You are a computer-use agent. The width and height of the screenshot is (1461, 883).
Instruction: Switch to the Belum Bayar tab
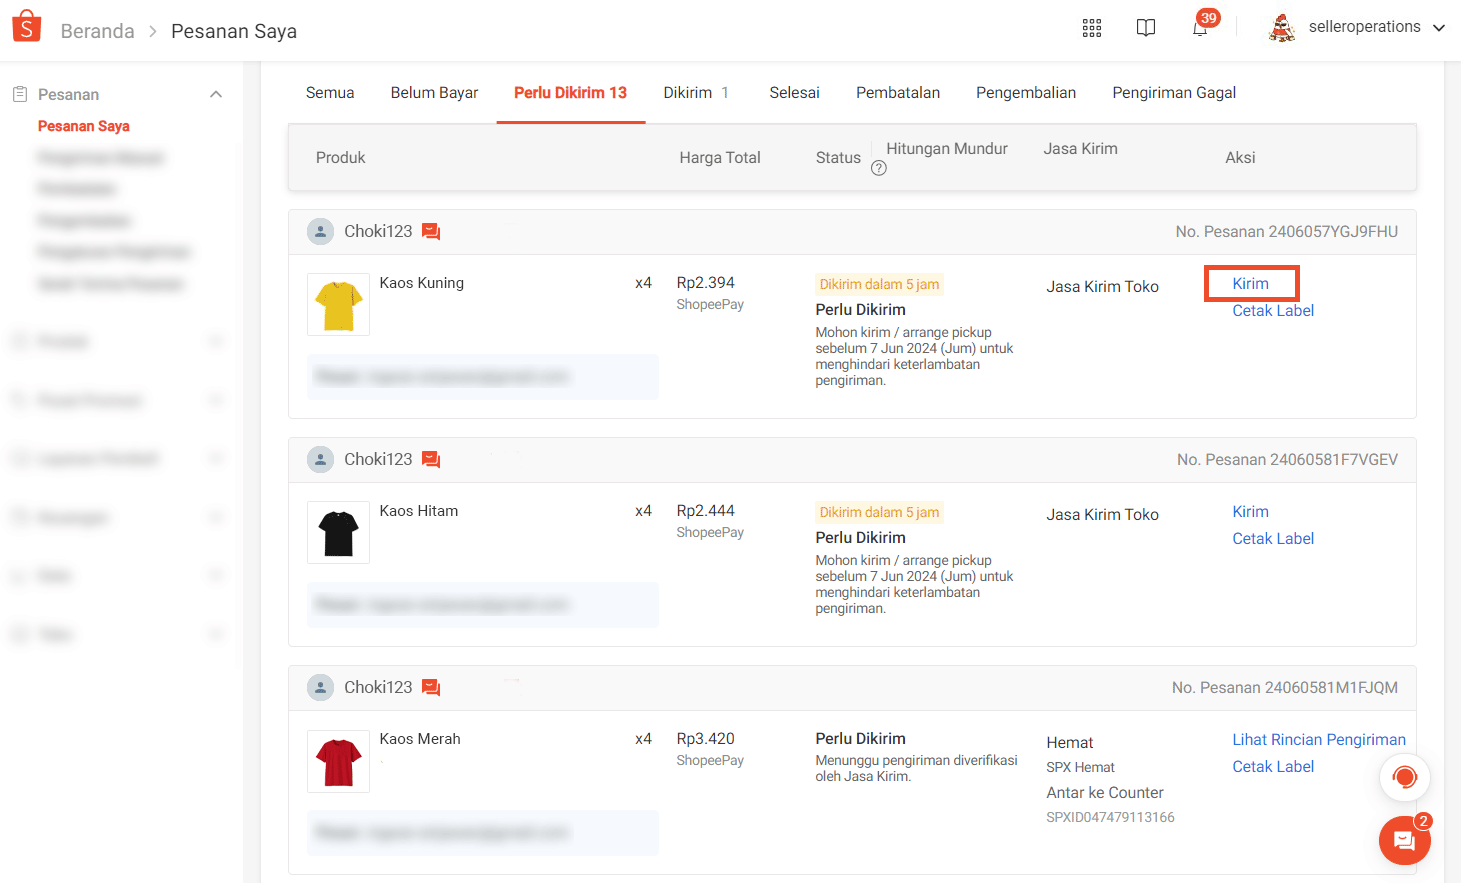(x=434, y=93)
